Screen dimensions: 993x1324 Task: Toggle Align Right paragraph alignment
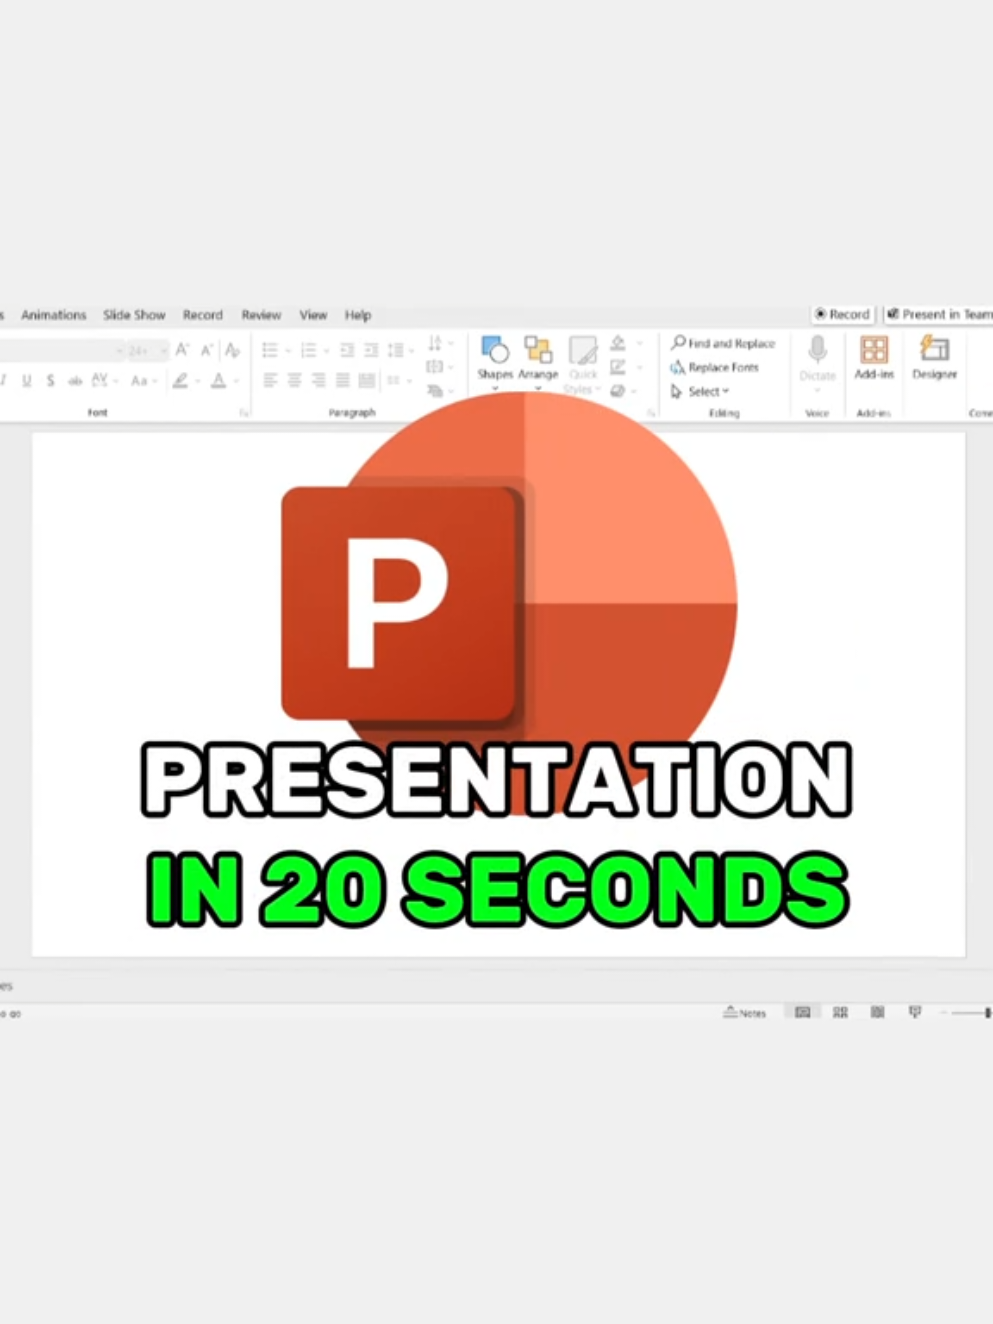click(318, 380)
